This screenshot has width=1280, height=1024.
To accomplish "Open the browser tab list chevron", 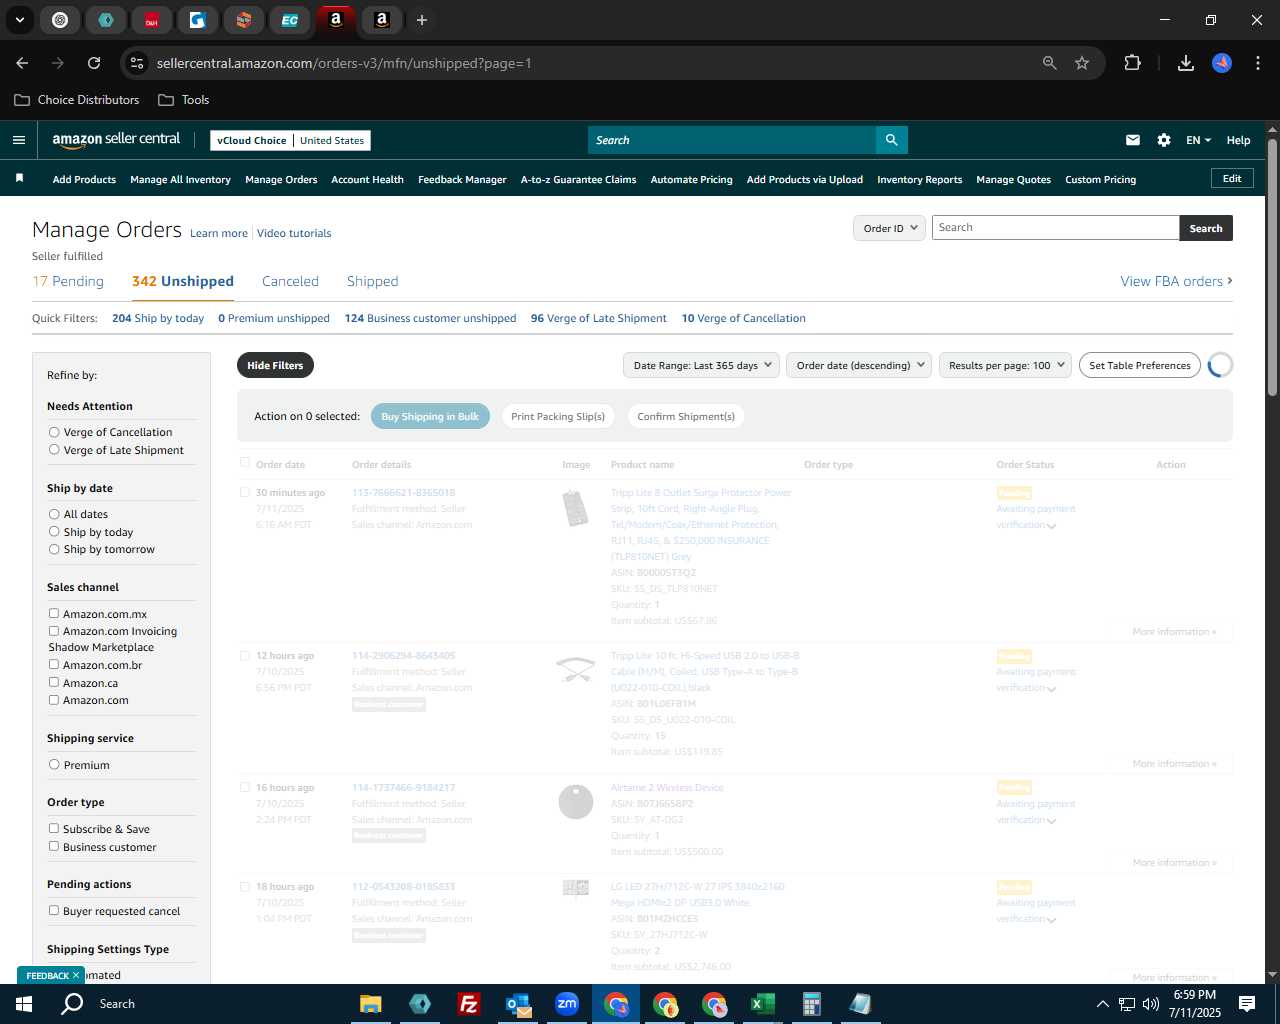I will tap(19, 20).
